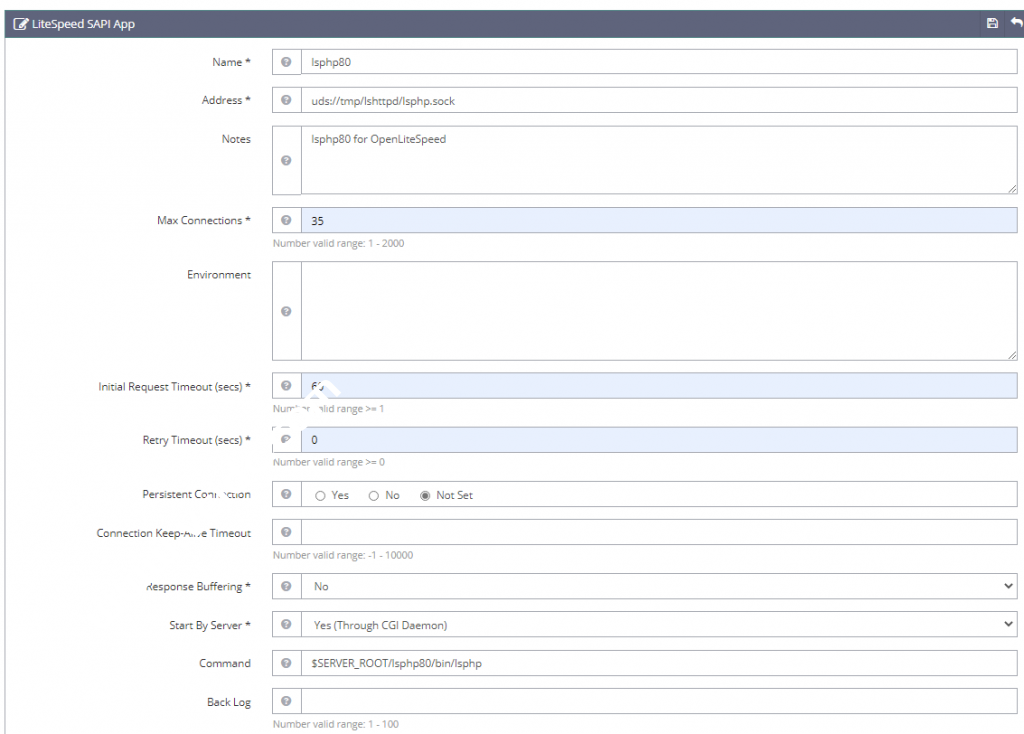The image size is (1024, 734).
Task: Show help for Back Log
Action: (286, 701)
